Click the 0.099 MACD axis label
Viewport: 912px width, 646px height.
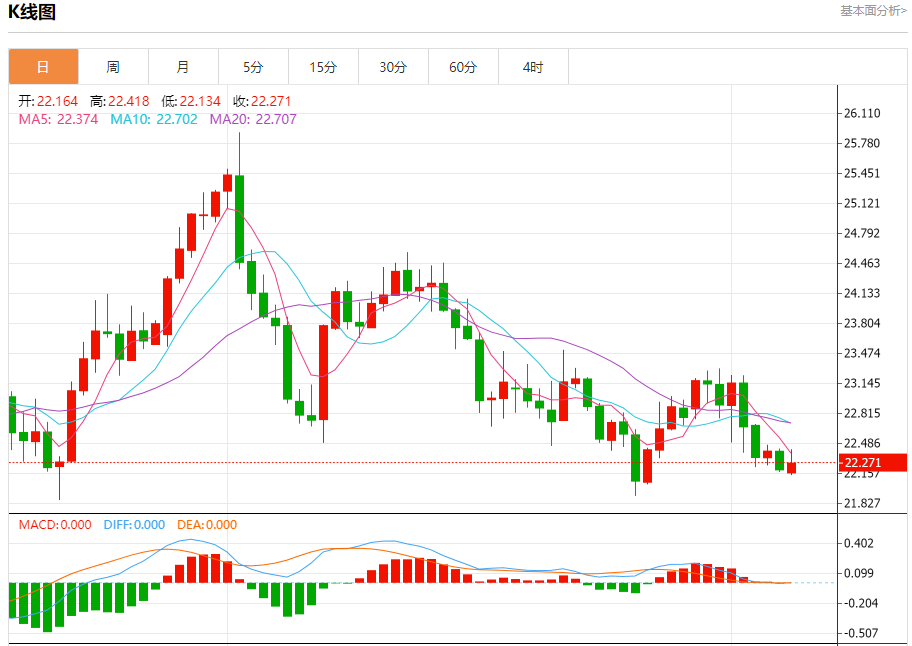click(858, 573)
